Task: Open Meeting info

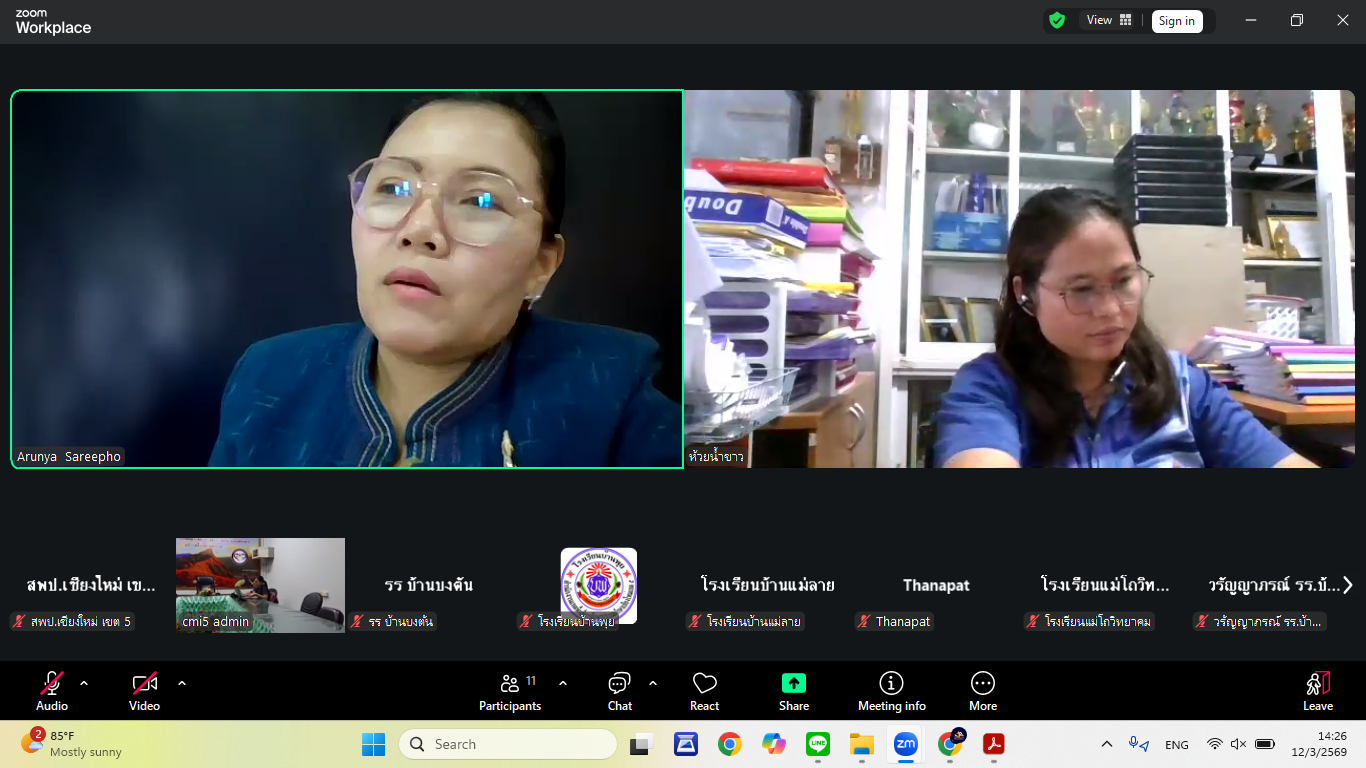Action: [891, 691]
